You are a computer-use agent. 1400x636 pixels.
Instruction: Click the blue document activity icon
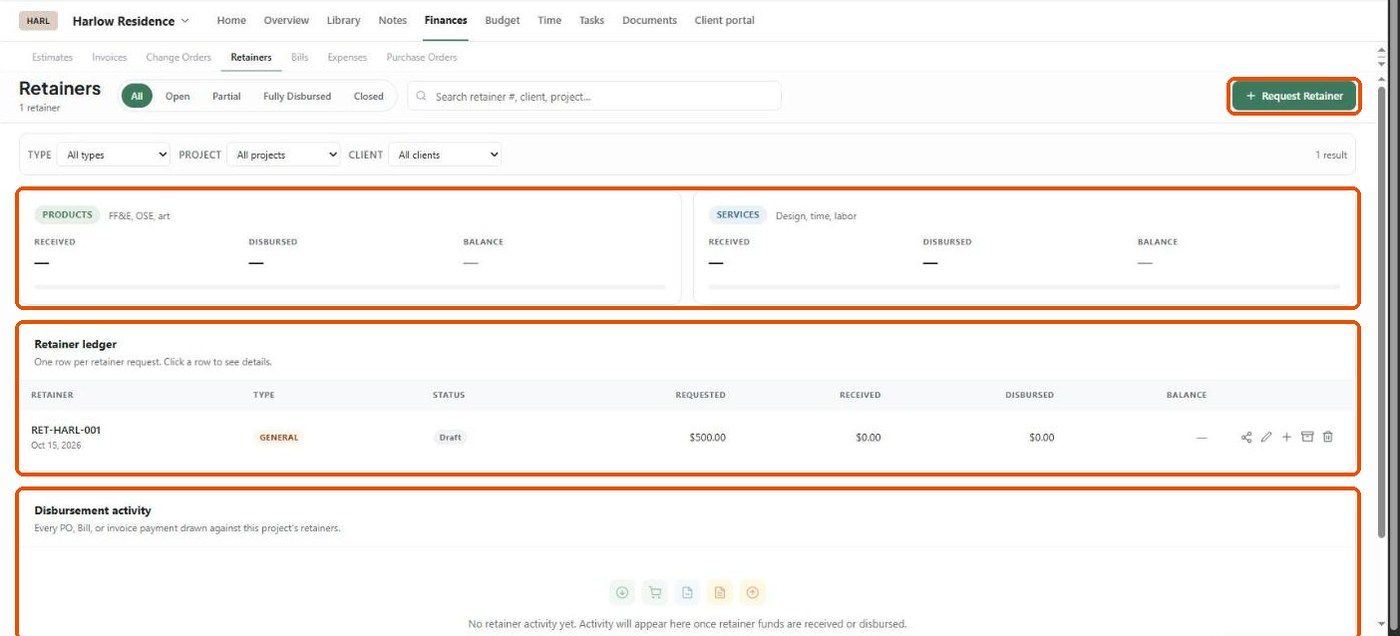pyautogui.click(x=687, y=593)
